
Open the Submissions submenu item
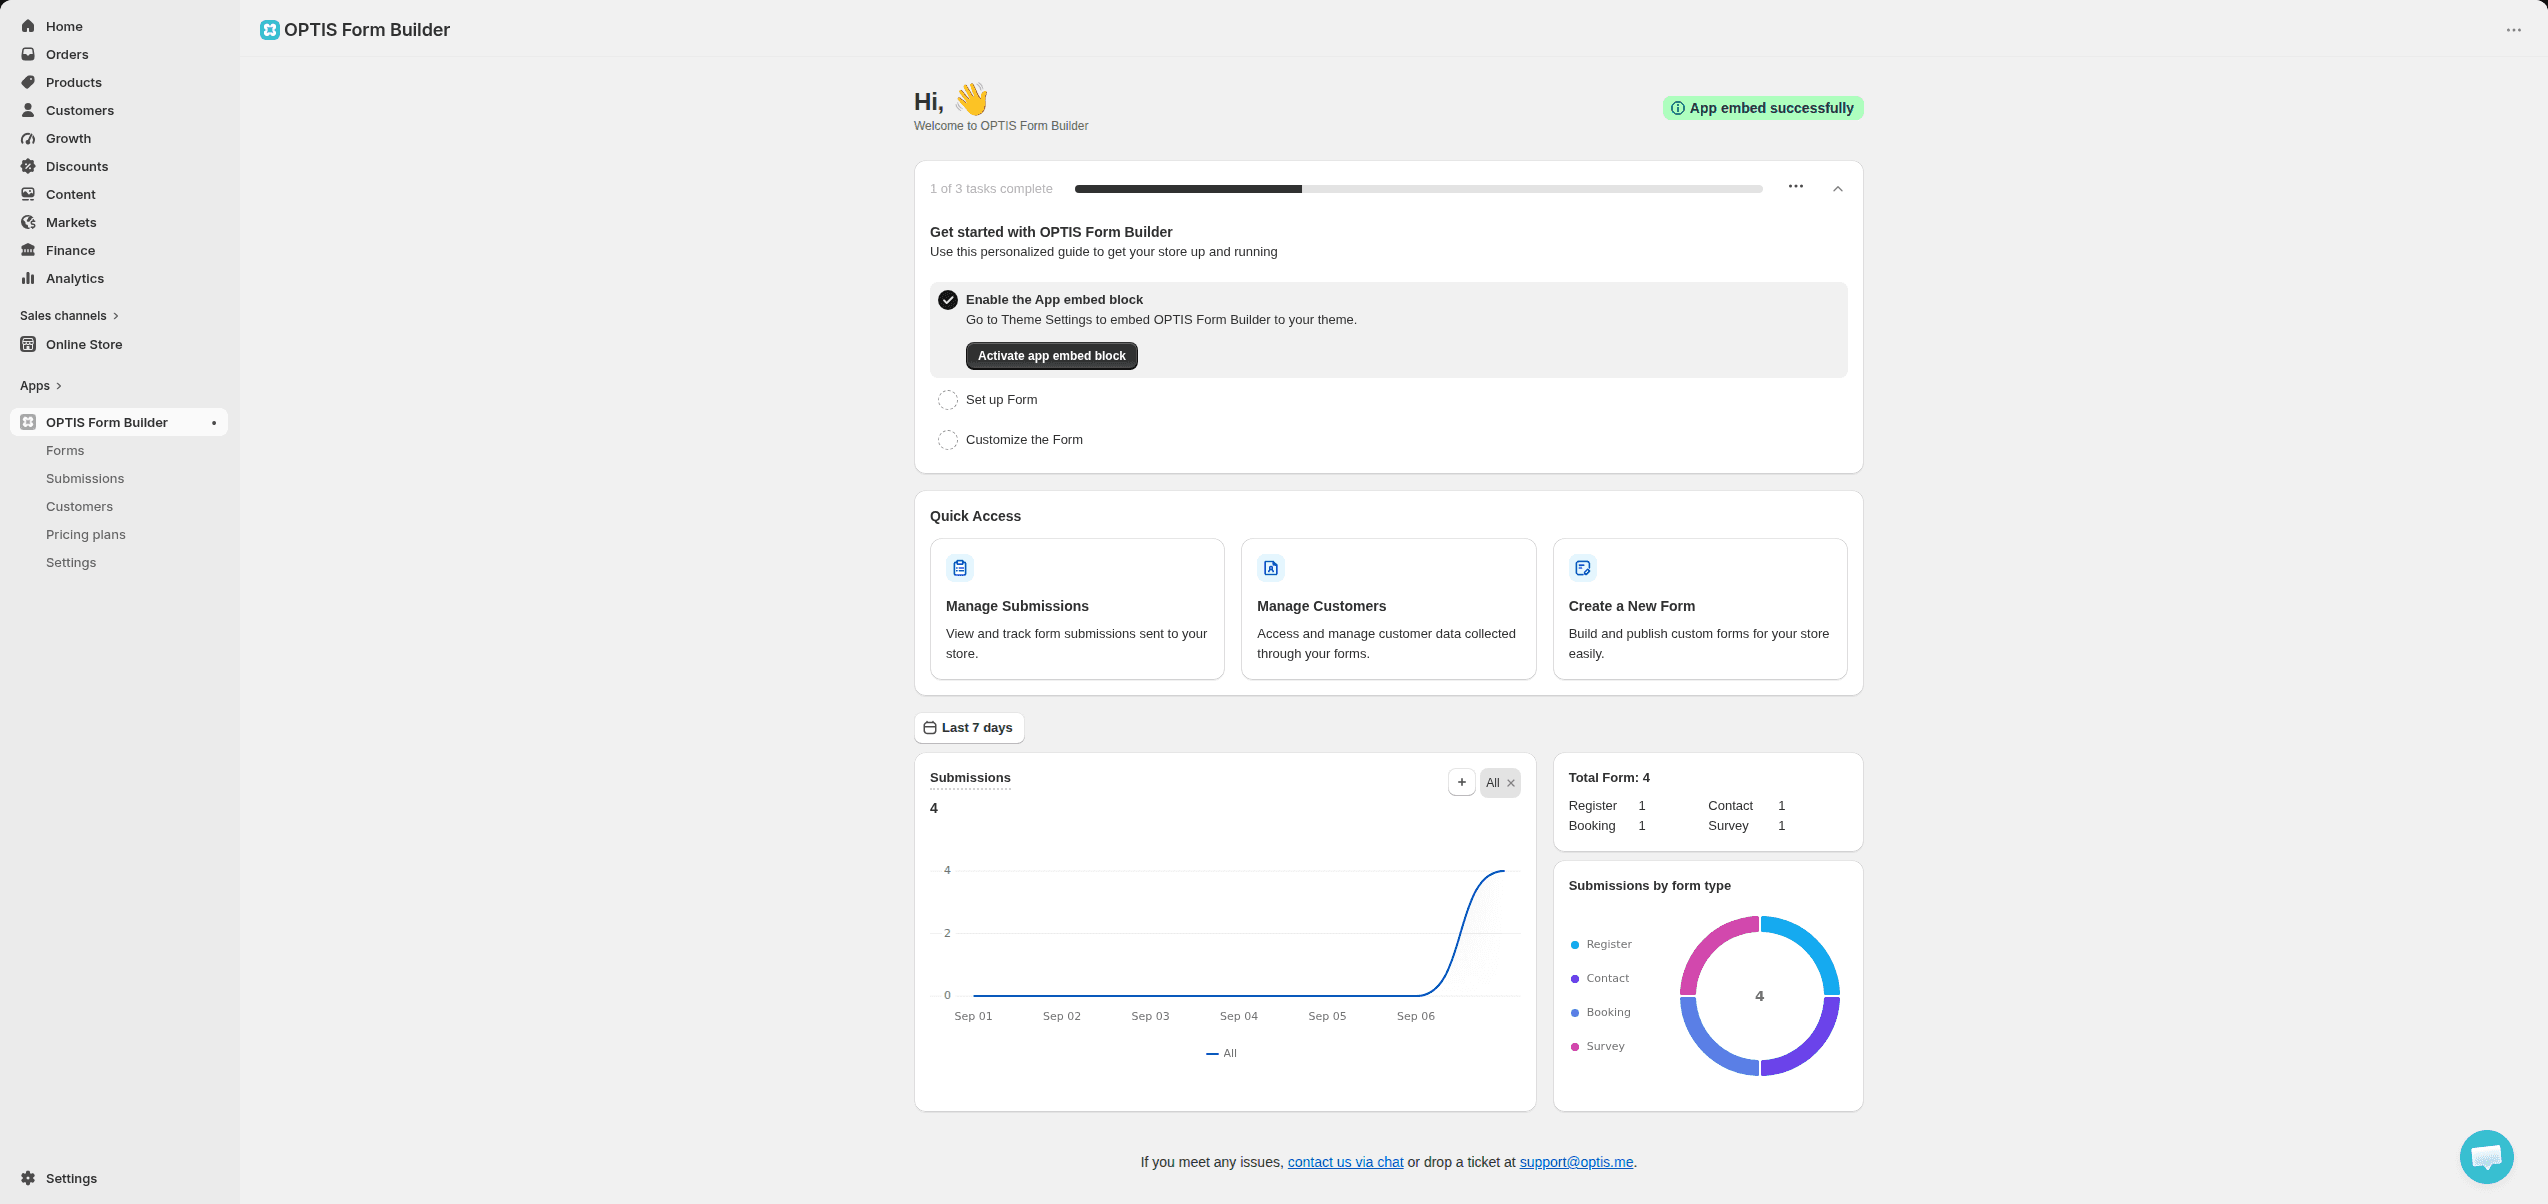point(85,479)
